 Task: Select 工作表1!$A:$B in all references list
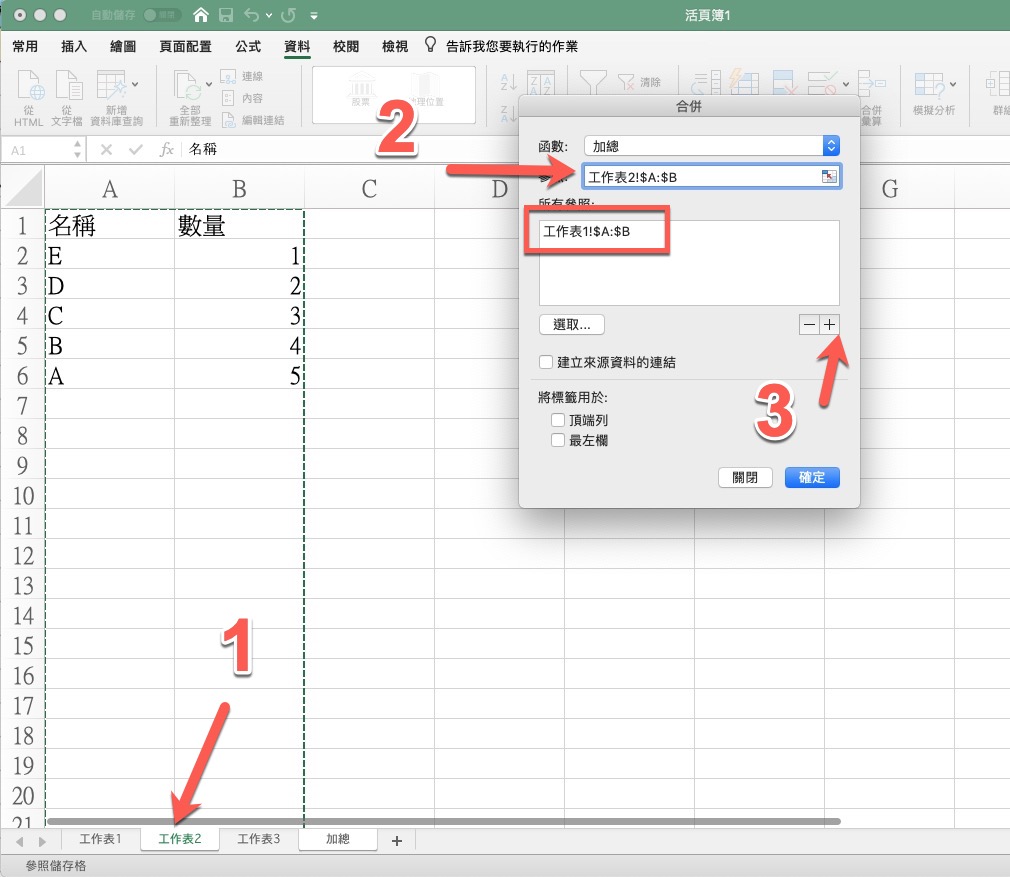[587, 231]
